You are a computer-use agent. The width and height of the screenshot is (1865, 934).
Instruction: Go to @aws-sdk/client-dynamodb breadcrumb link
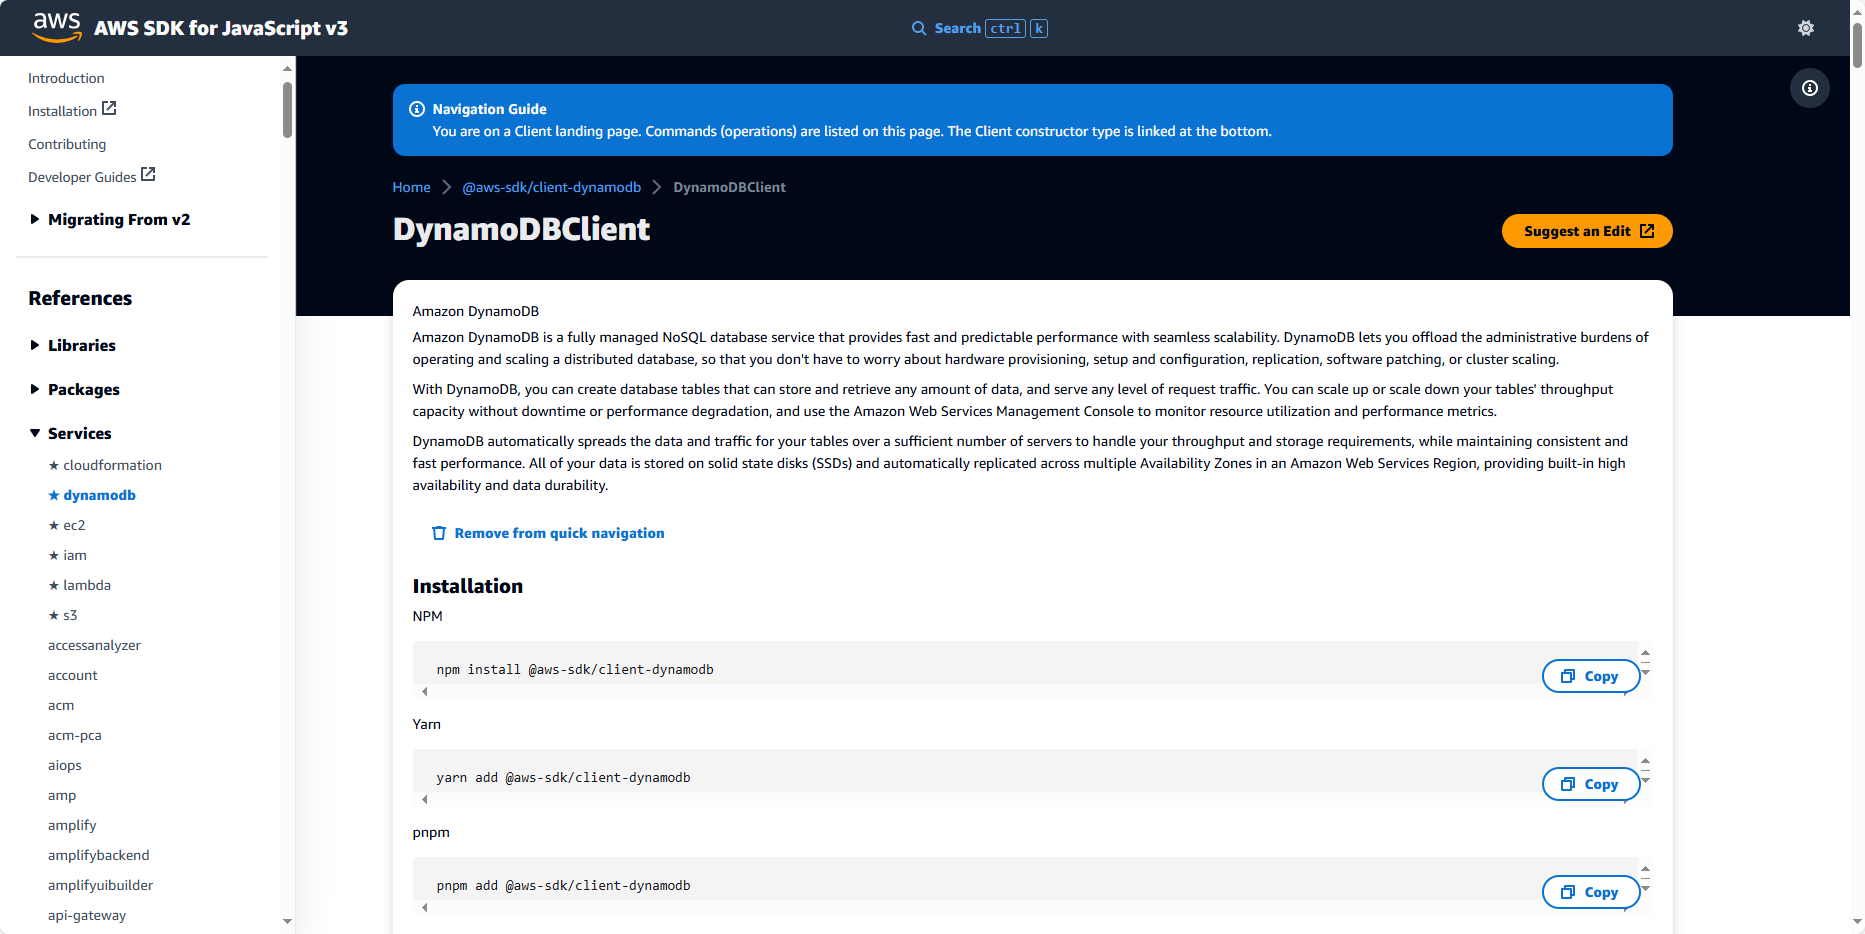tap(551, 187)
